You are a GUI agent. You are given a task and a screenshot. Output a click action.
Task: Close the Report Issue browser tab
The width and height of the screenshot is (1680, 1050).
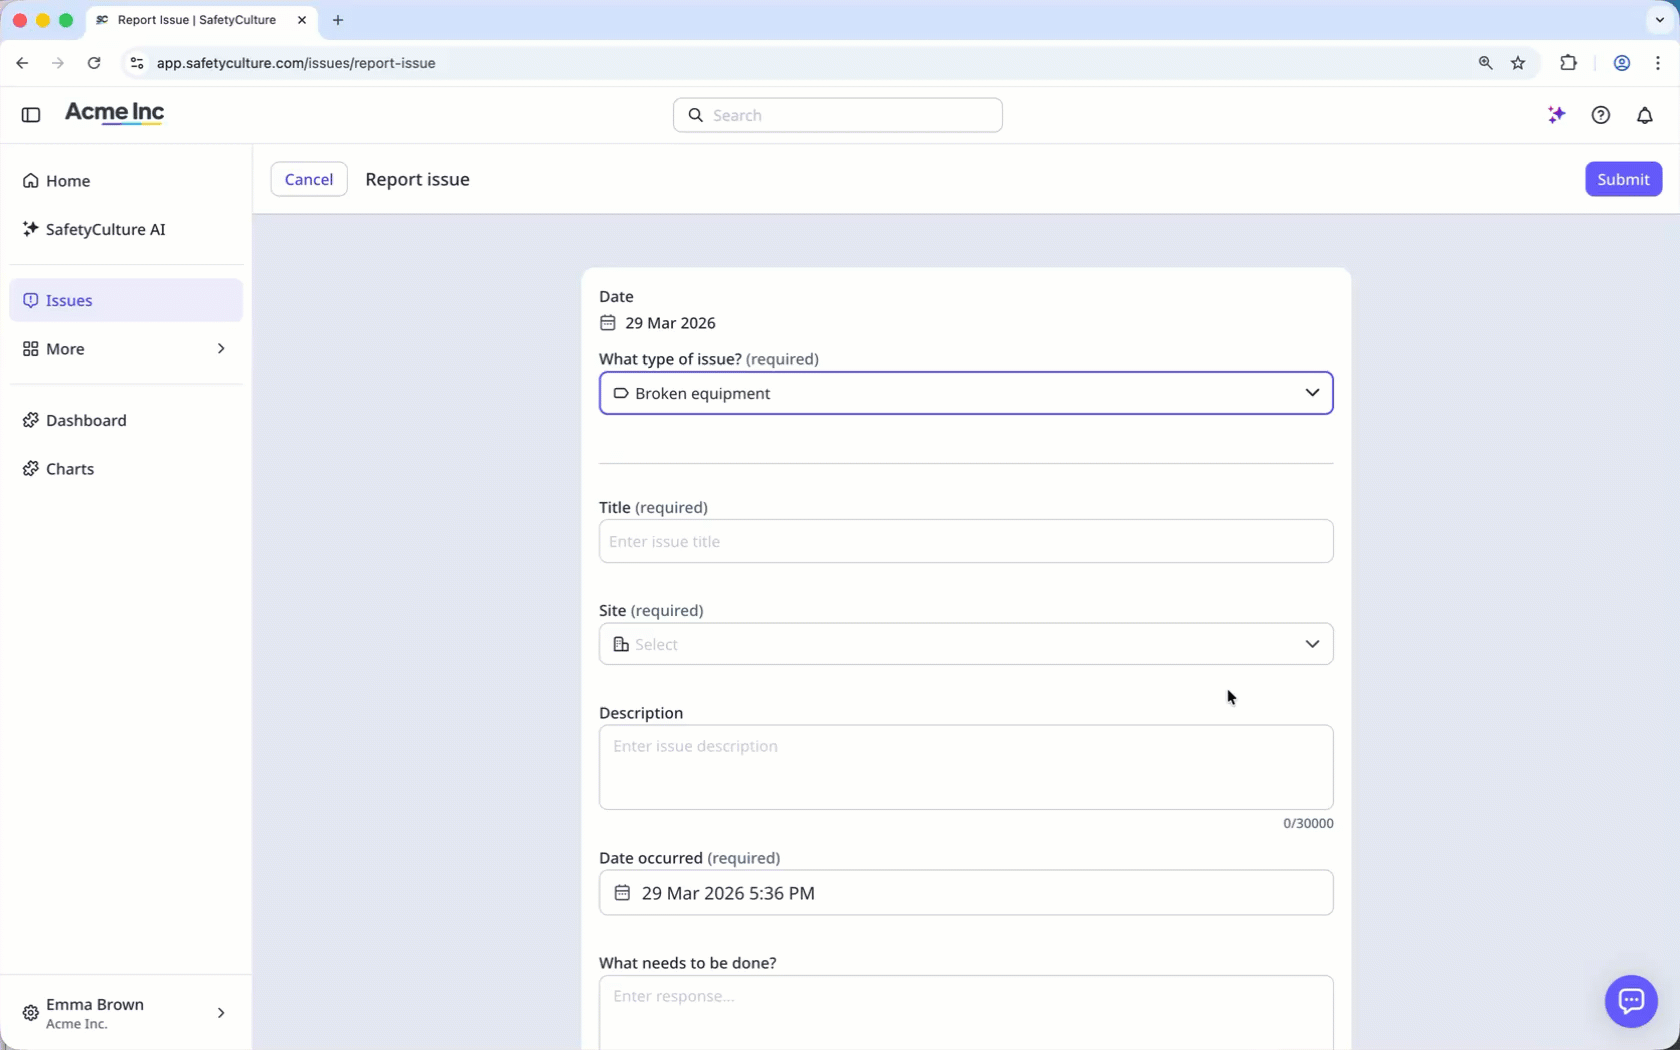coord(302,20)
